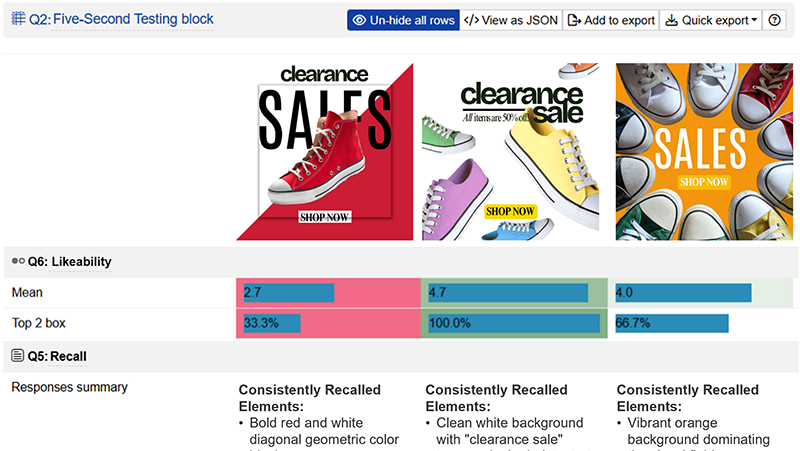Un-hide all rows with the eye button

(403, 20)
